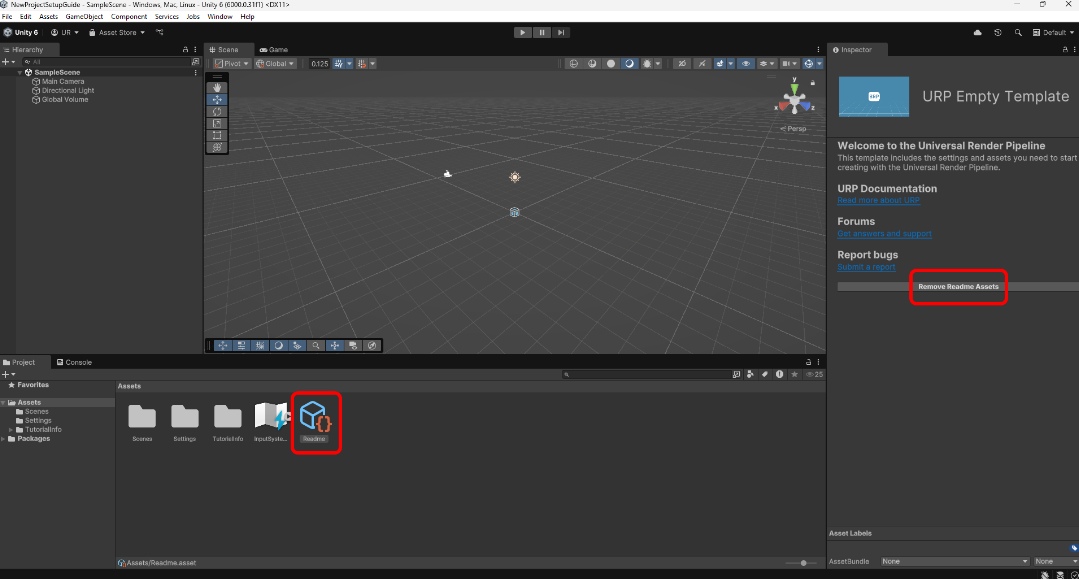Image resolution: width=1079 pixels, height=579 pixels.
Task: Select Directional Light in Hierarchy
Action: pyautogui.click(x=67, y=90)
